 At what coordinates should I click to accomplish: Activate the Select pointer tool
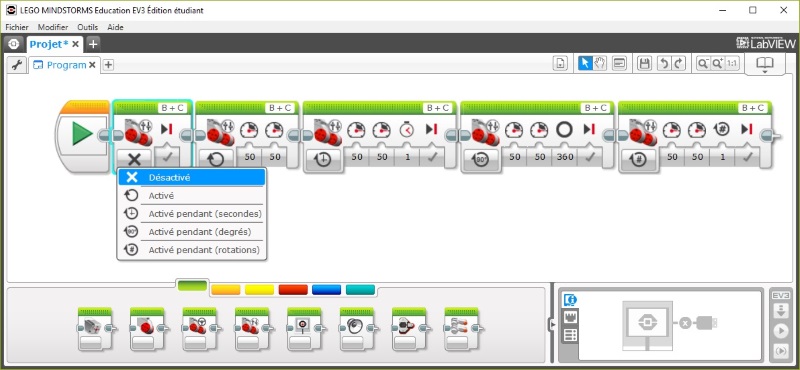pos(585,64)
